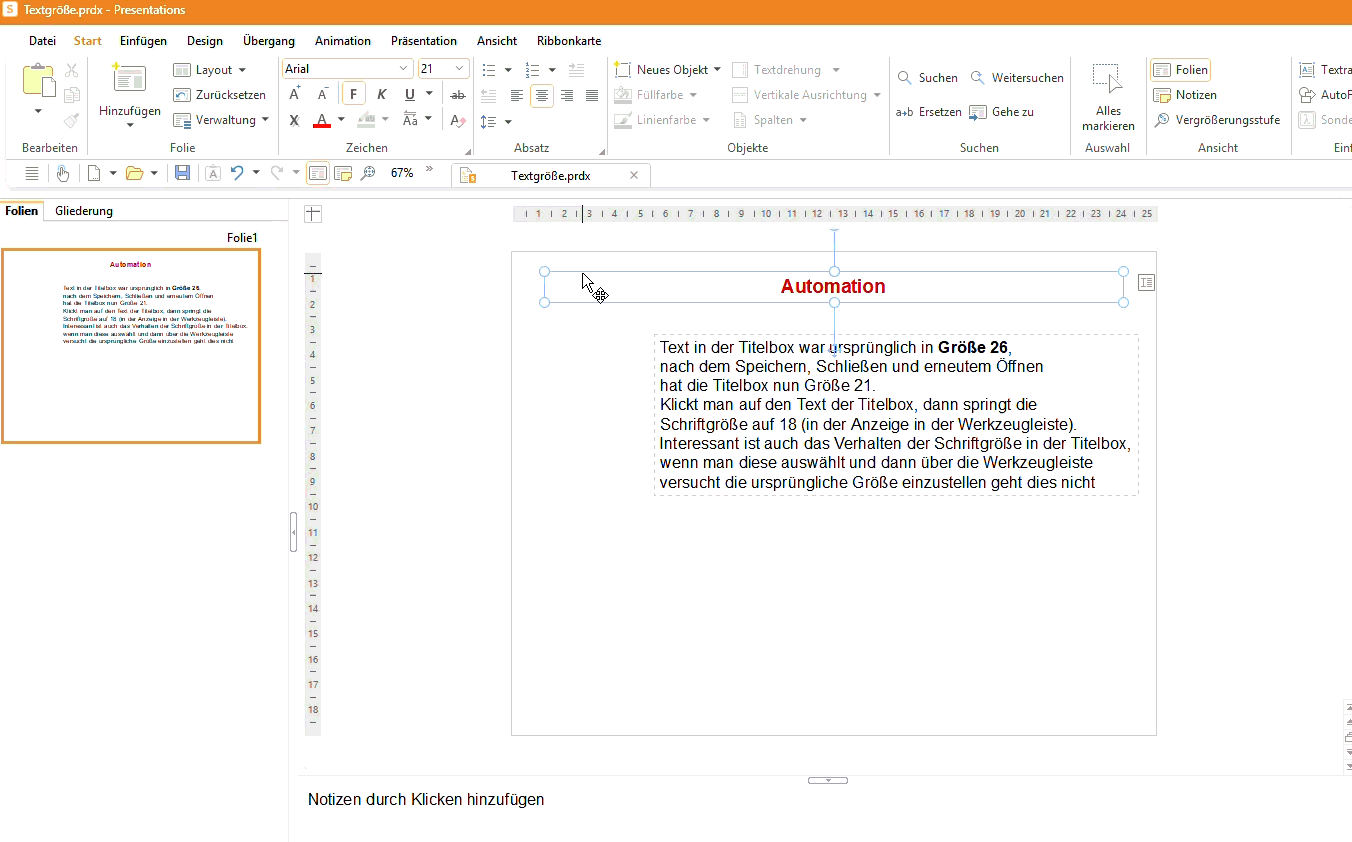Click Ersetzen replace button
Image resolution: width=1352 pixels, height=842 pixels.
tap(929, 112)
